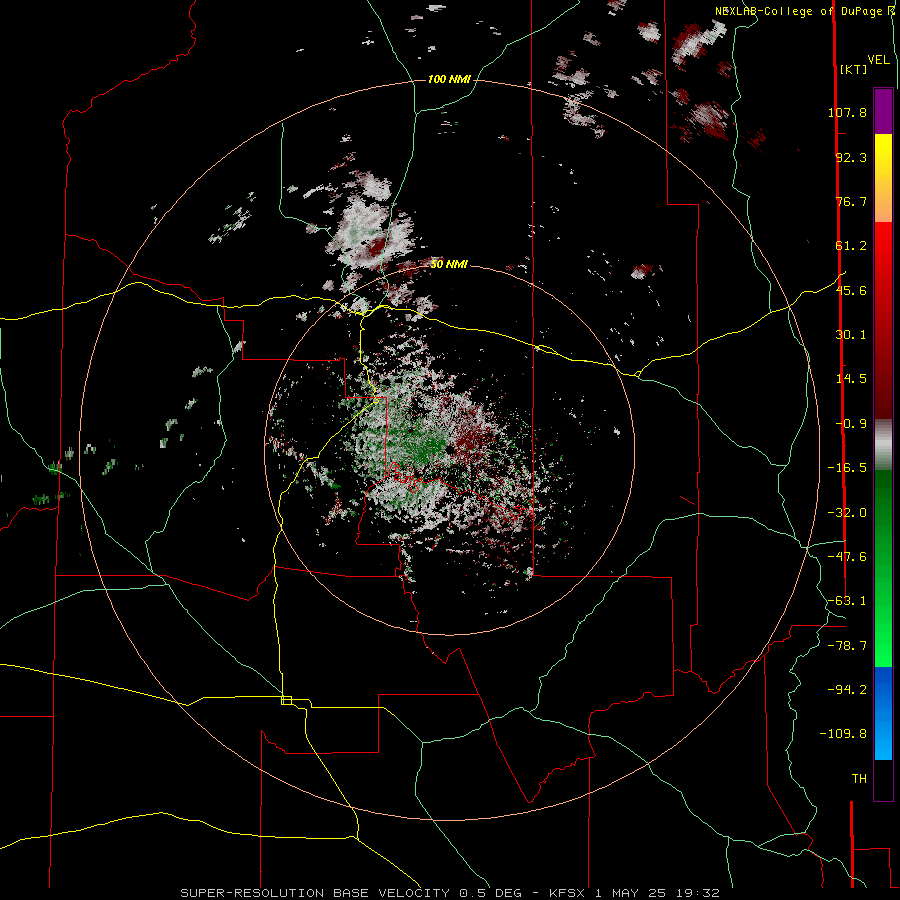
Task: Select the 30.1 scale value
Action: pyautogui.click(x=851, y=335)
